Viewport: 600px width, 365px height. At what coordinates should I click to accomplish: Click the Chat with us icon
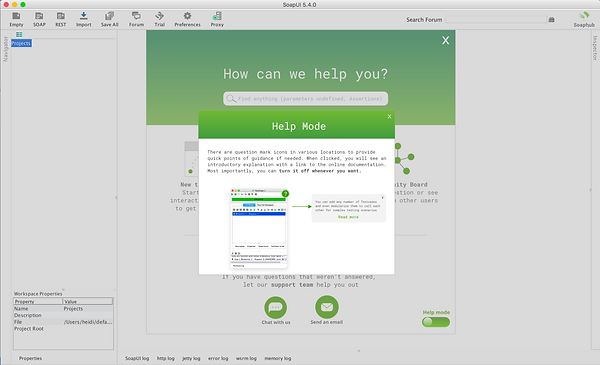coord(276,307)
